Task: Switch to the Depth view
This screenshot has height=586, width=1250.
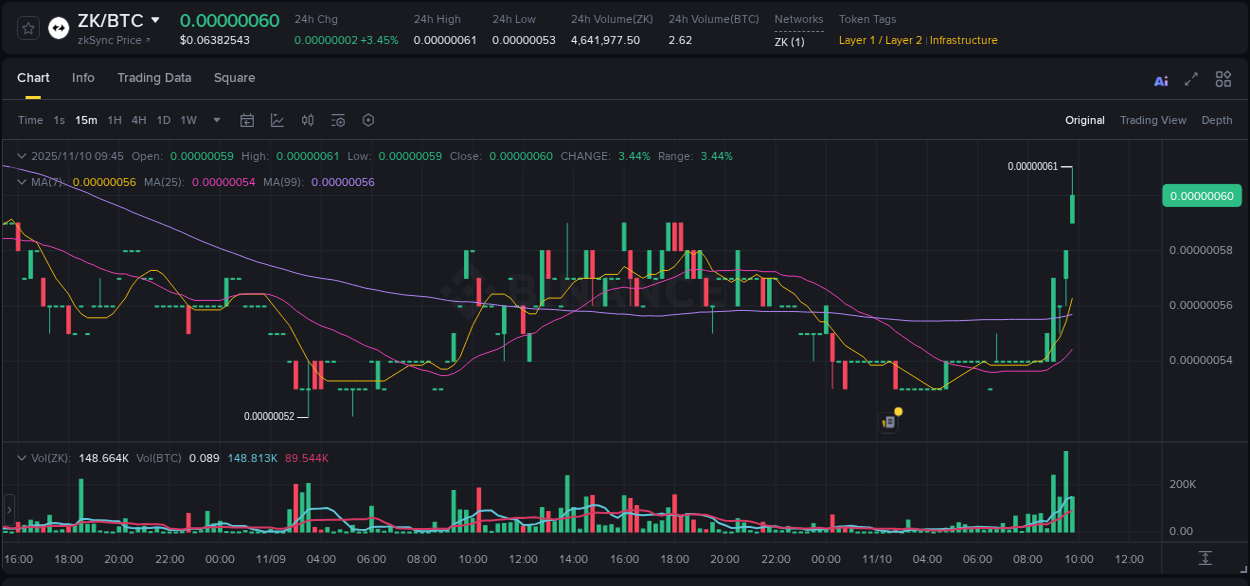Action: [x=1216, y=120]
